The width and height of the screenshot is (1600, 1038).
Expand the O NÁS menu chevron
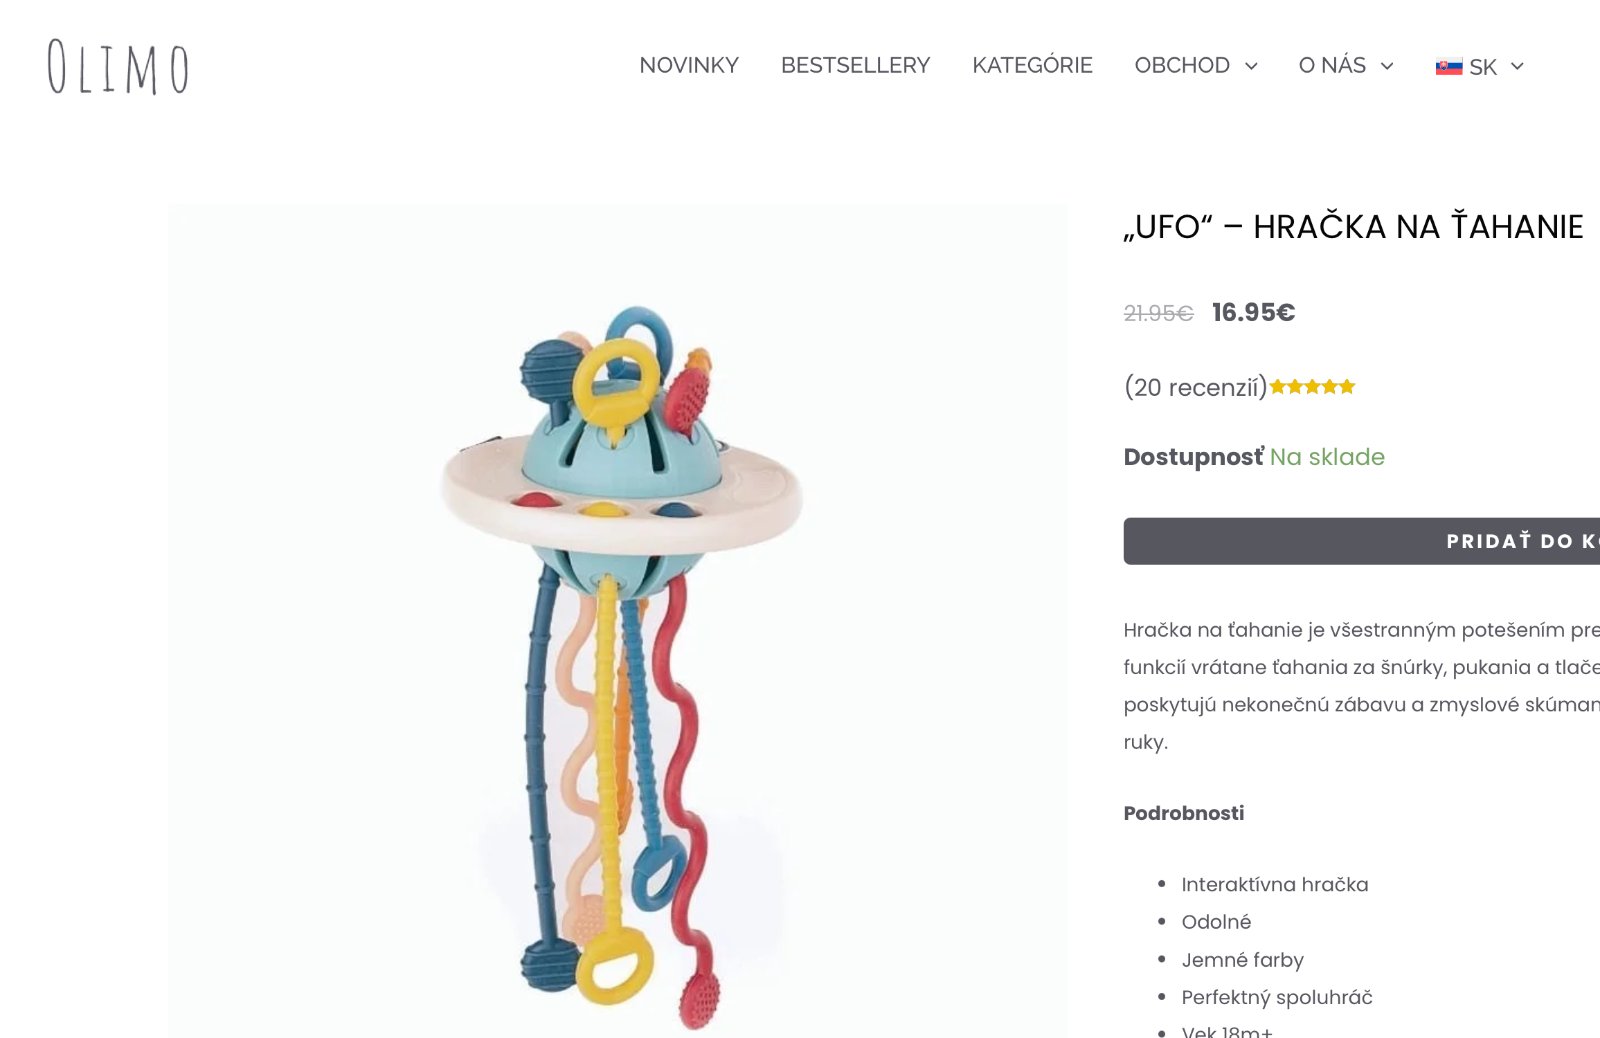pos(1387,66)
